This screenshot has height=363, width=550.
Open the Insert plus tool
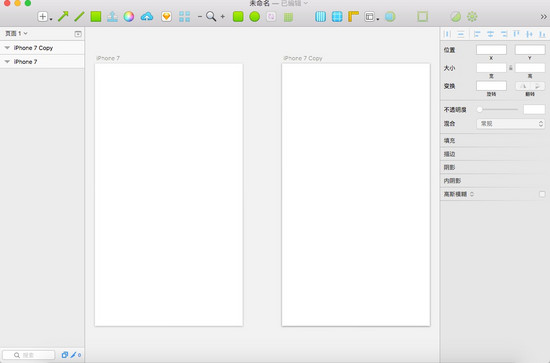point(43,16)
